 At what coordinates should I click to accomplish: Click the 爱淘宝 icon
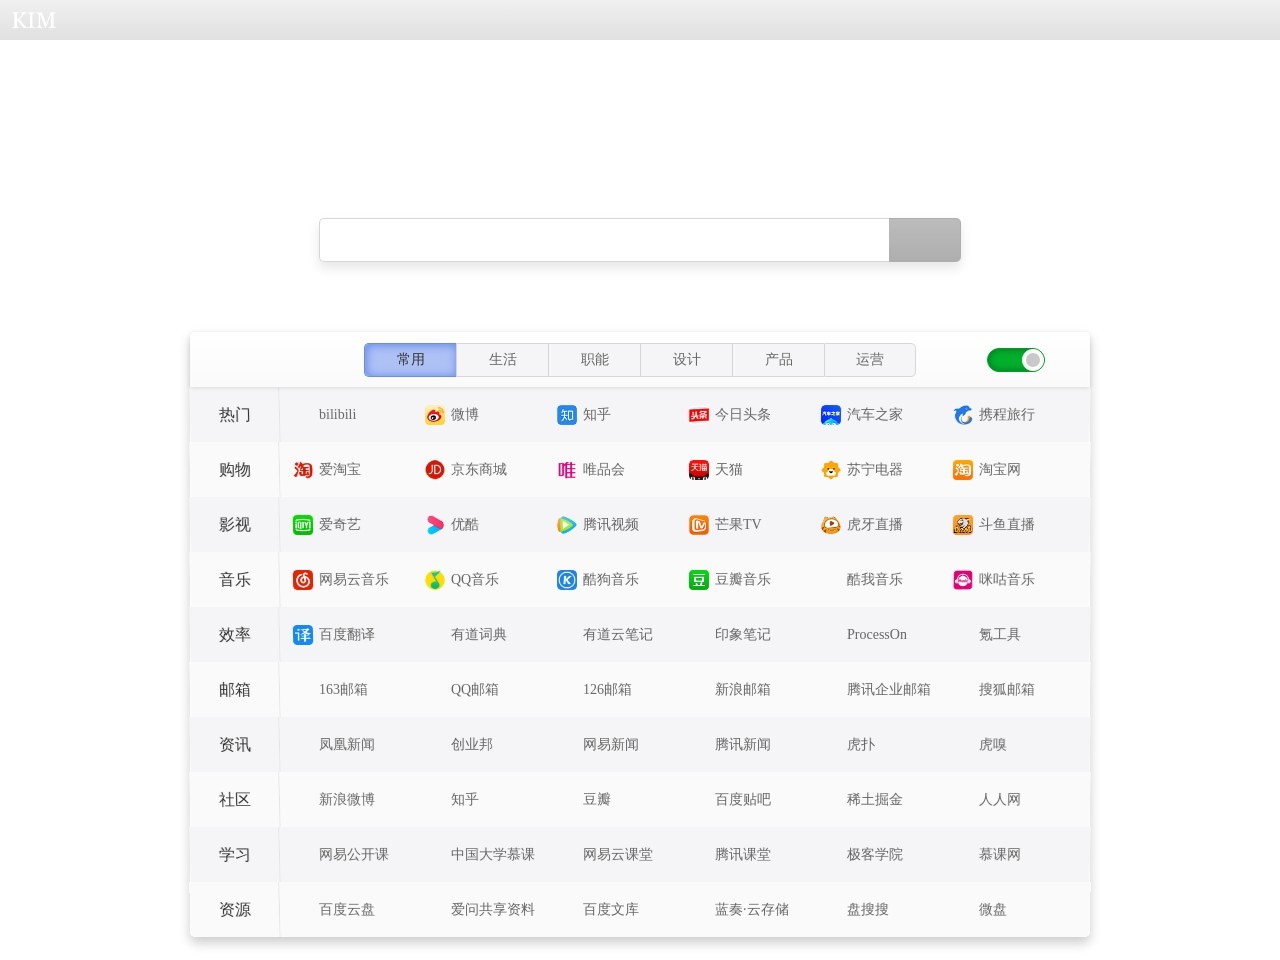tap(303, 470)
